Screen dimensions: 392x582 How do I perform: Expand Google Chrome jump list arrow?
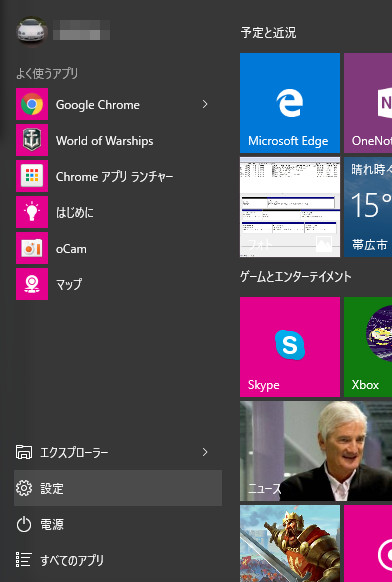205,104
